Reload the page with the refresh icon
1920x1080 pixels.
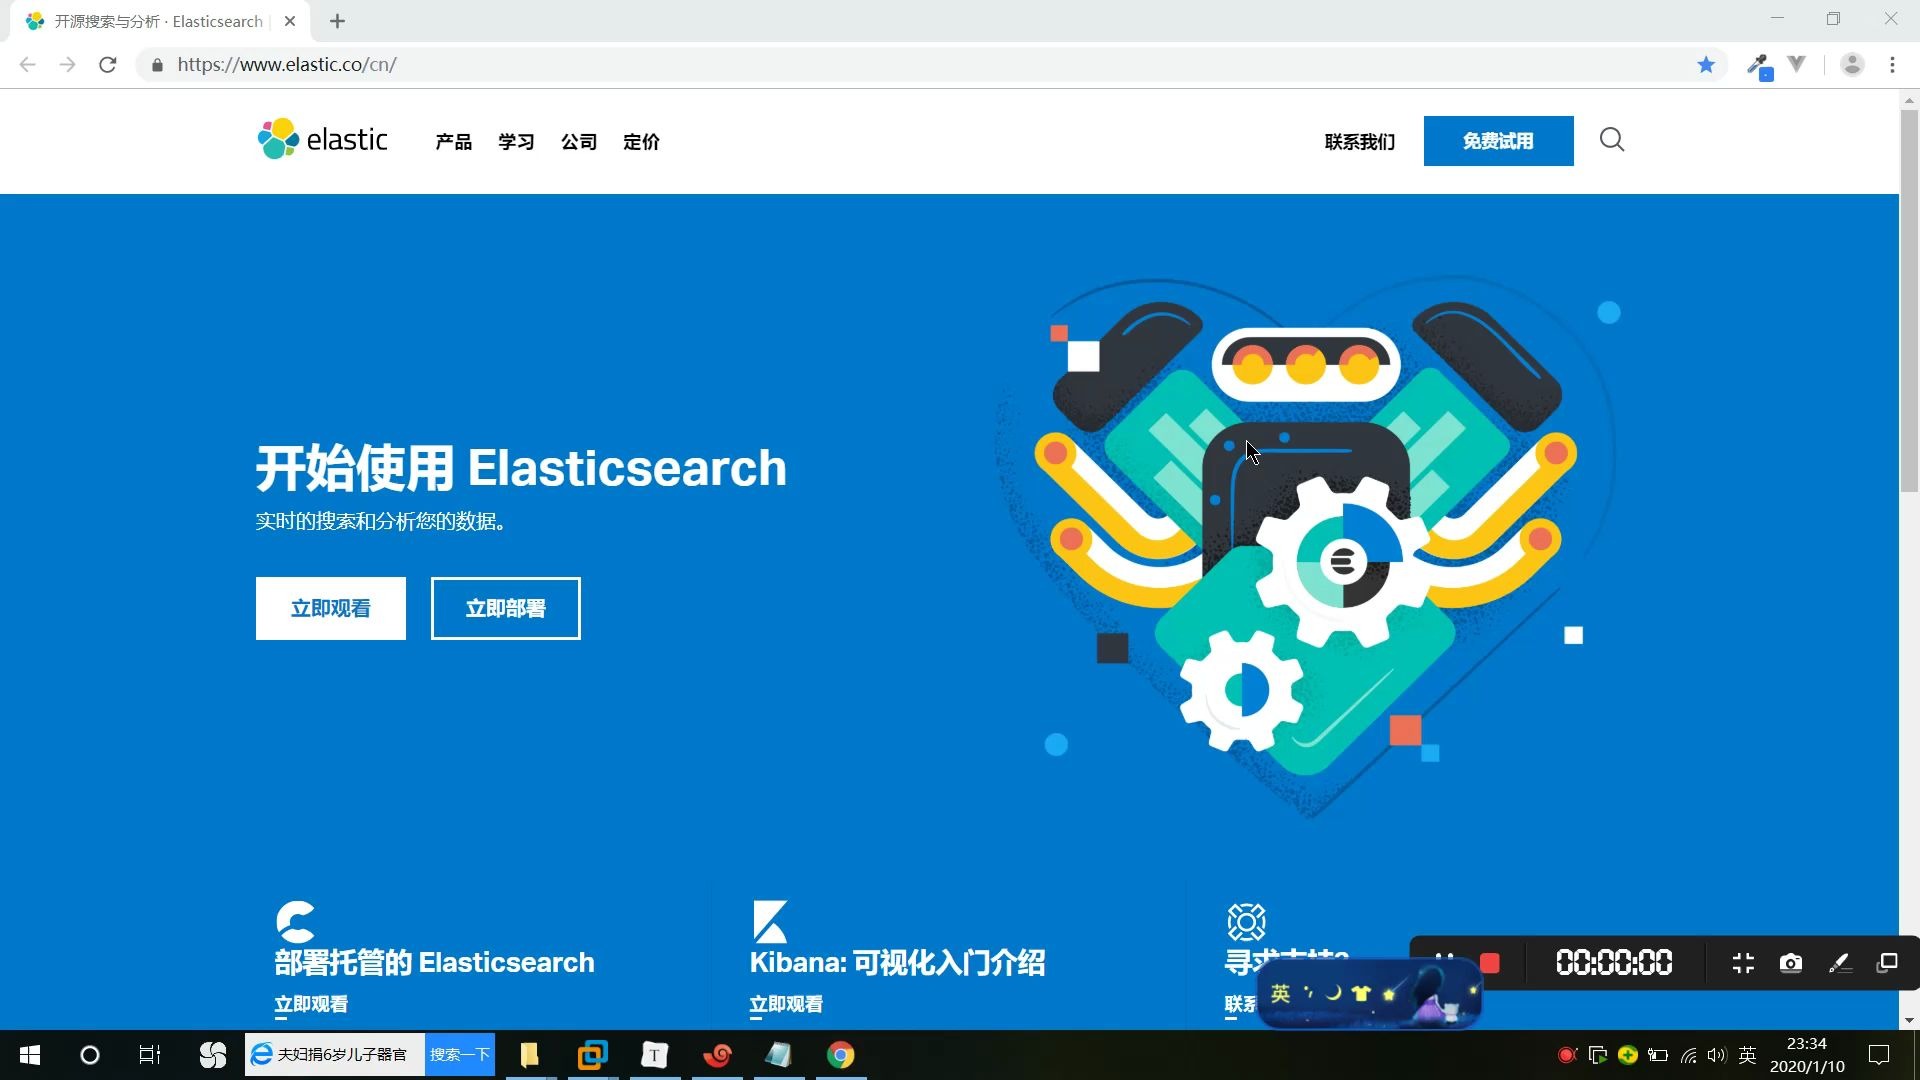click(x=108, y=65)
